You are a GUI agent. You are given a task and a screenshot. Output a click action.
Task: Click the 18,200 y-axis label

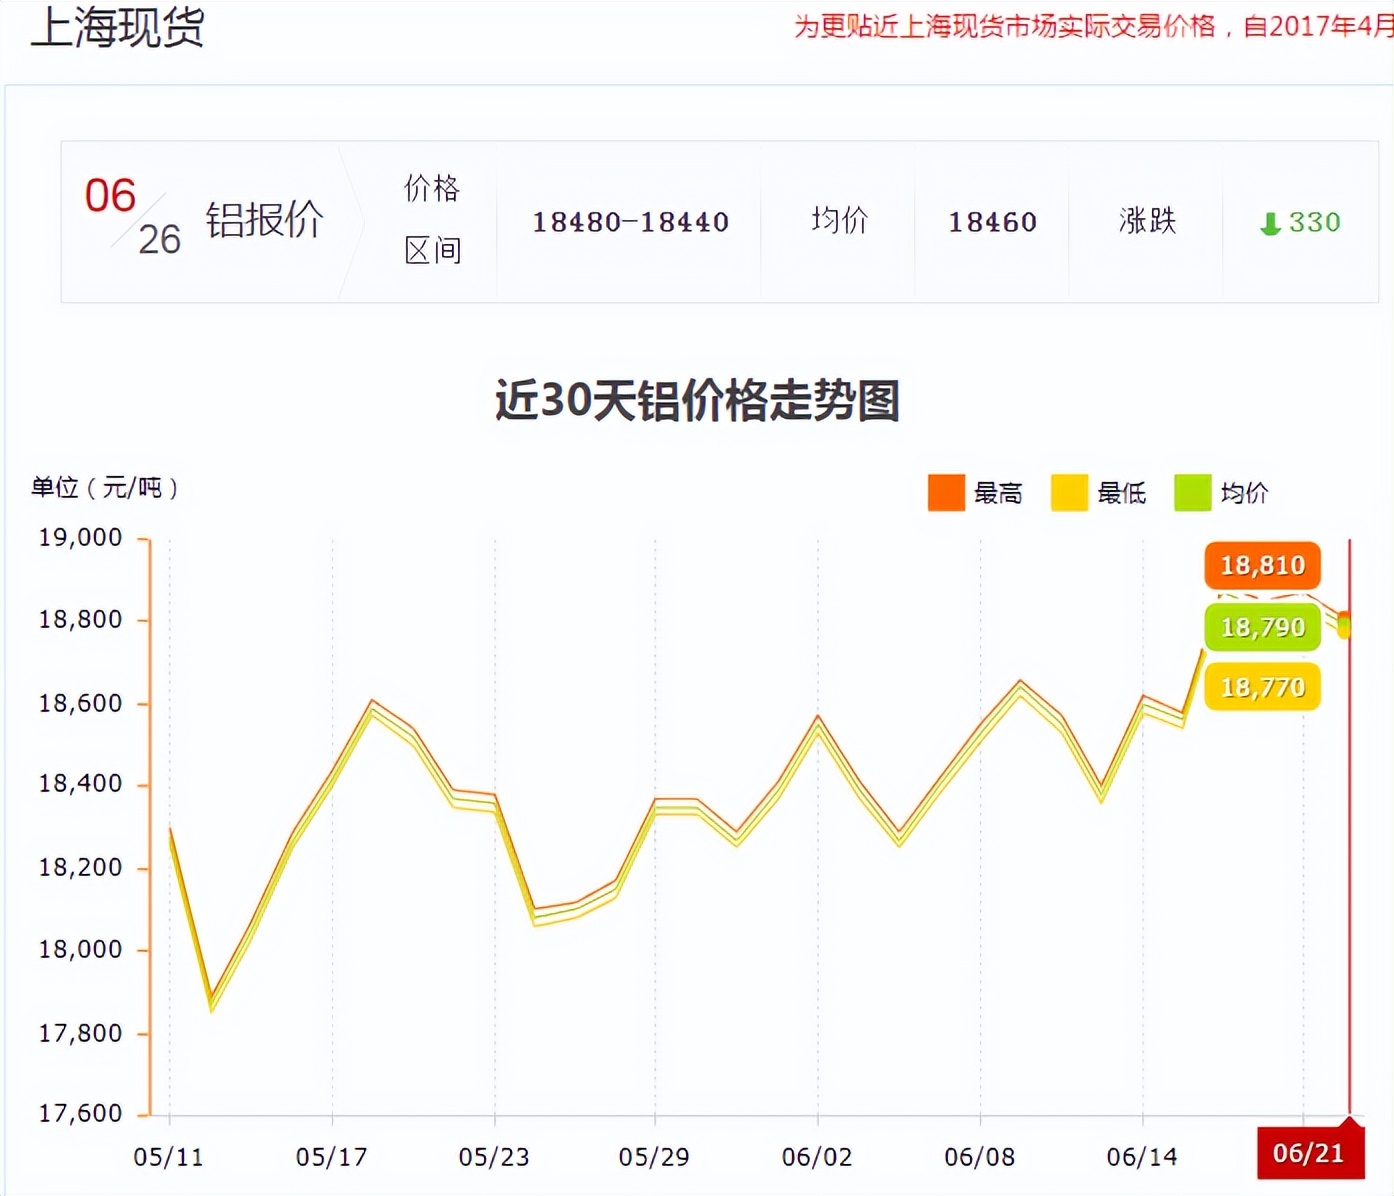[80, 867]
